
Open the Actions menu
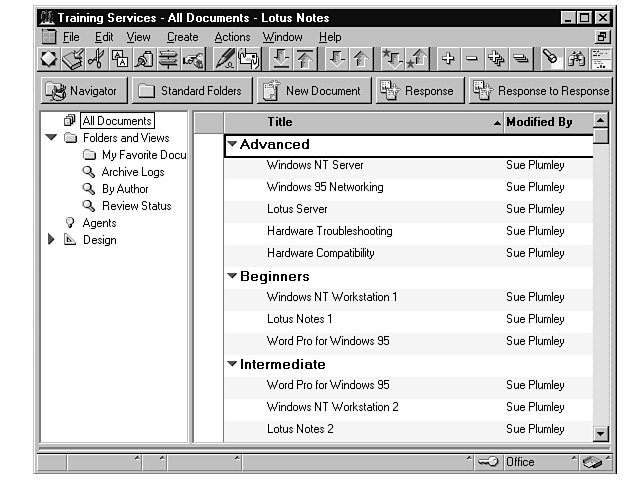pyautogui.click(x=232, y=37)
